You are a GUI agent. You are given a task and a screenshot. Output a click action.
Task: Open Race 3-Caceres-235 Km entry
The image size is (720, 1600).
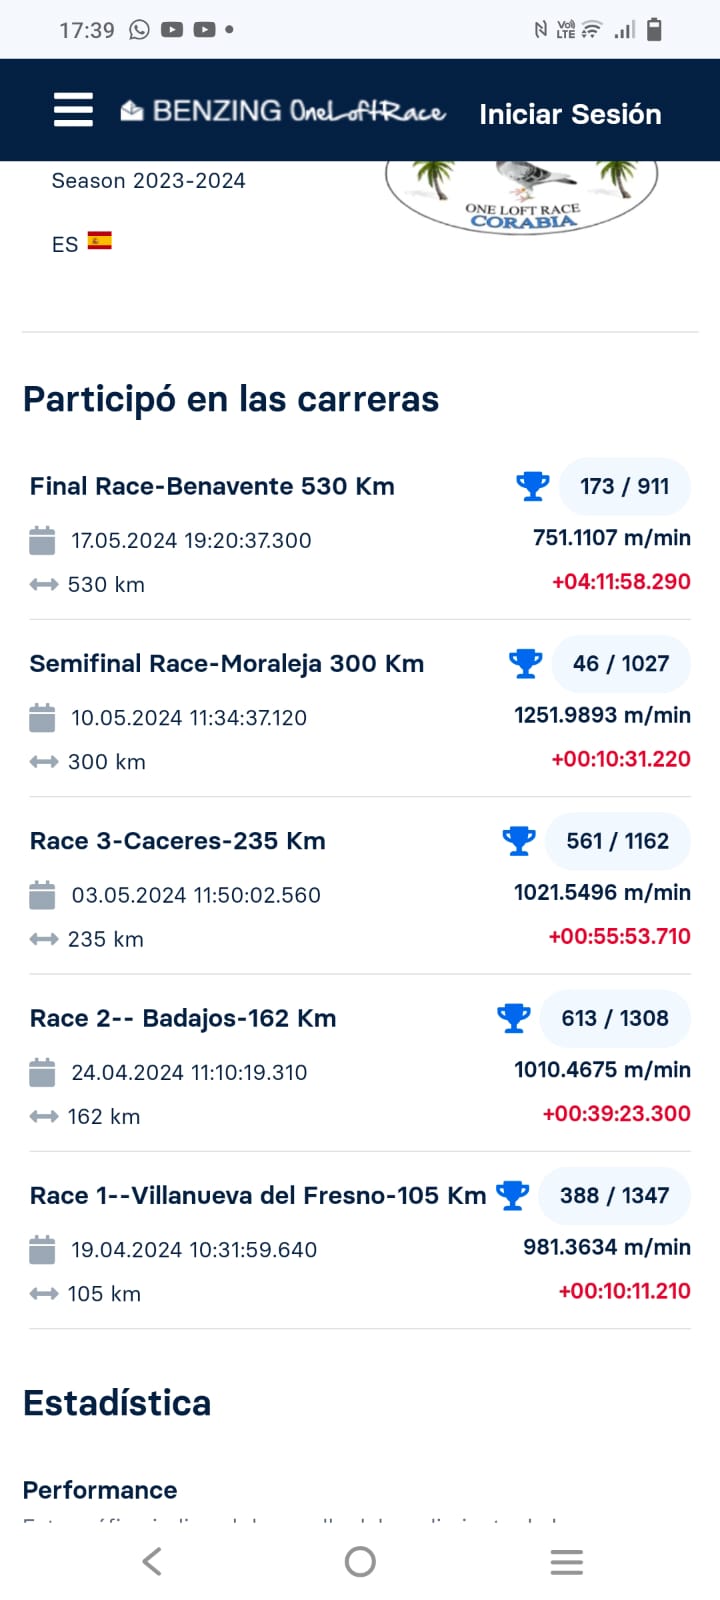[178, 841]
